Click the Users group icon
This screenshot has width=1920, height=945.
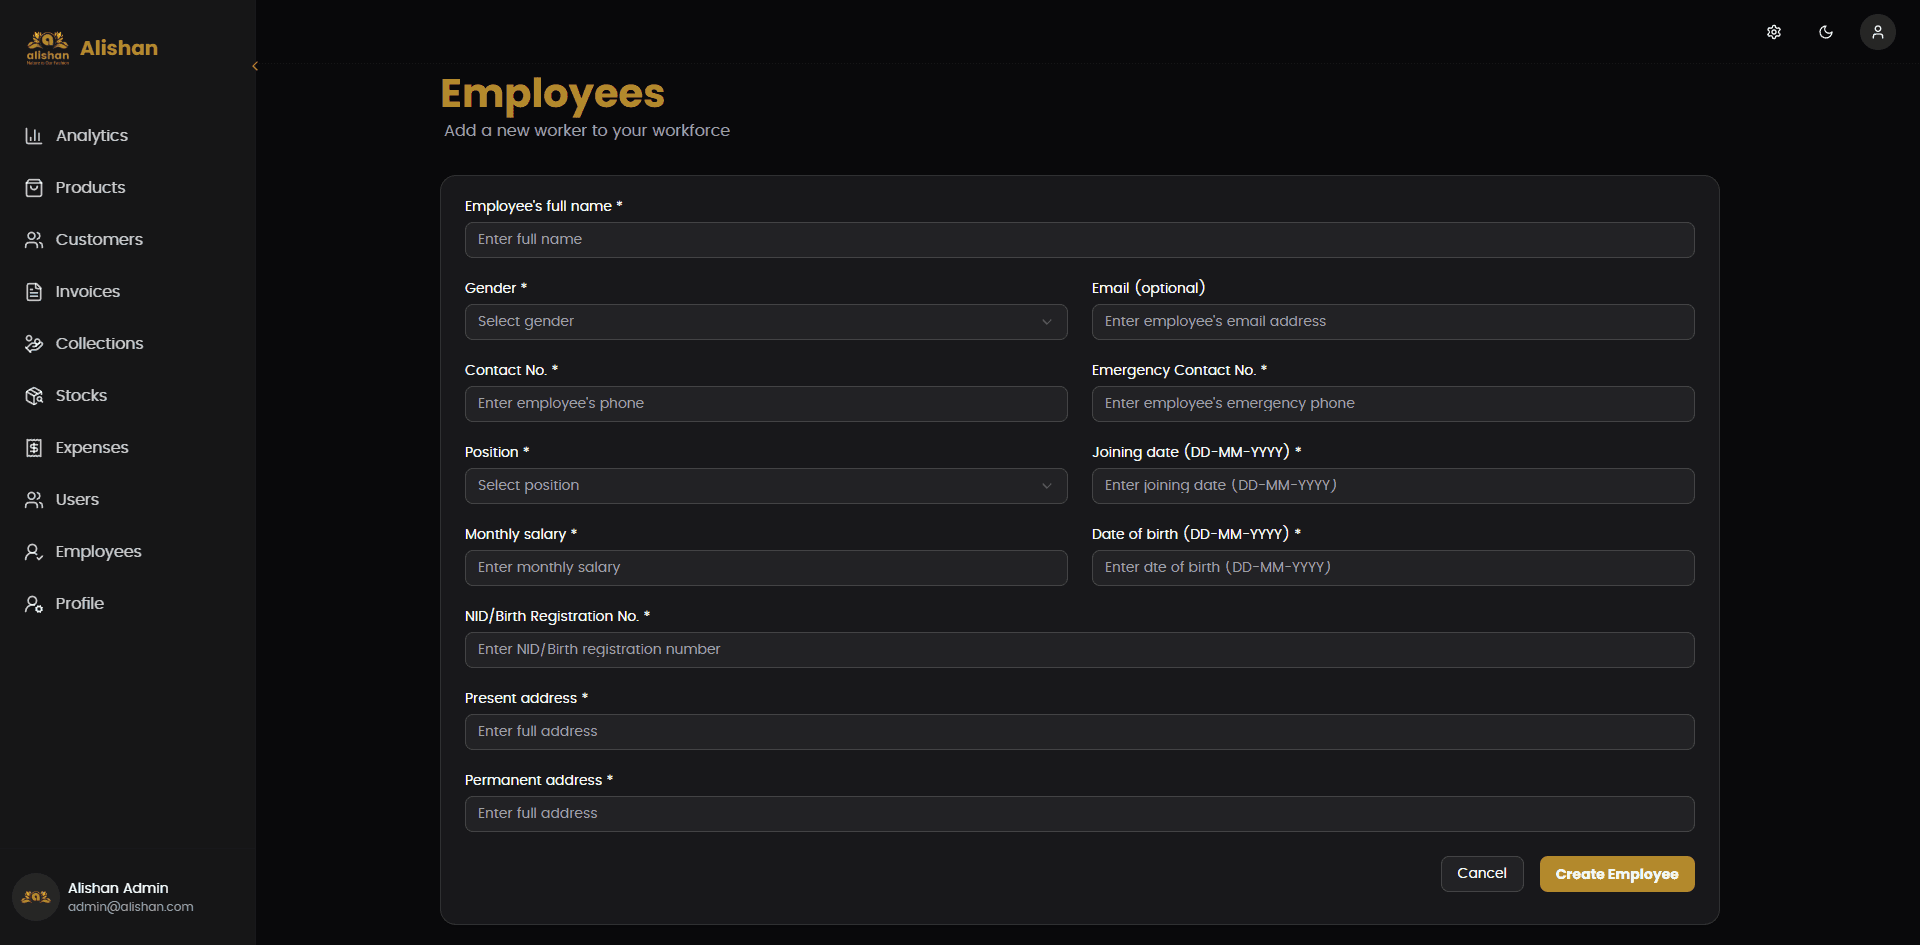(34, 500)
